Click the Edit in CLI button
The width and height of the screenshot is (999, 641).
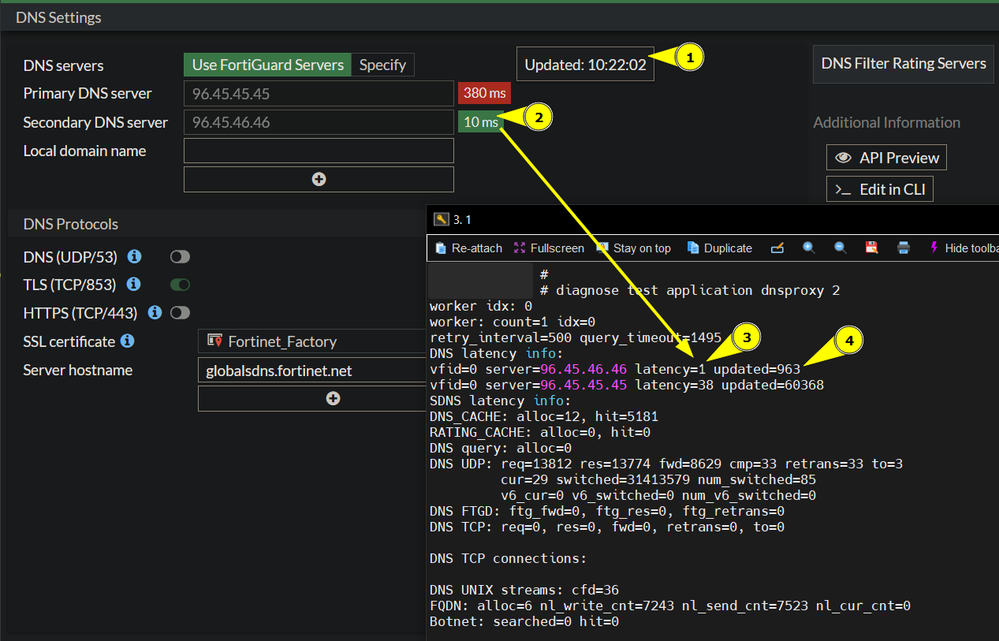coord(880,189)
